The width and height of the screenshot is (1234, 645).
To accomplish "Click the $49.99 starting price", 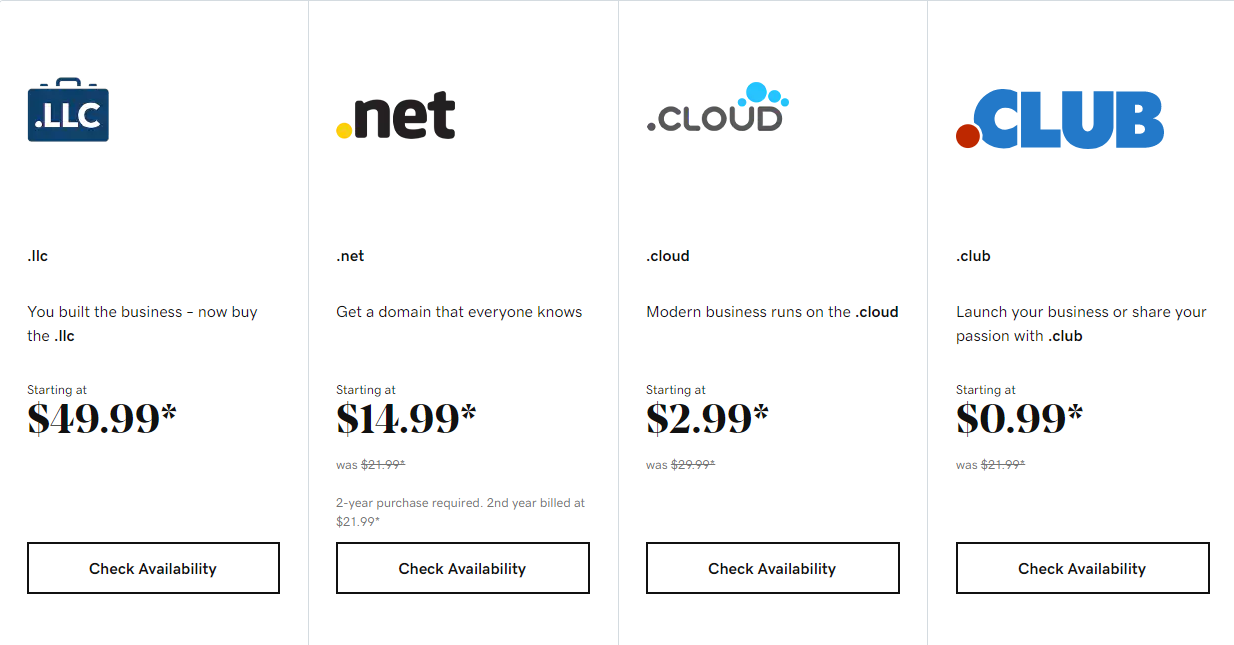I will coord(101,418).
